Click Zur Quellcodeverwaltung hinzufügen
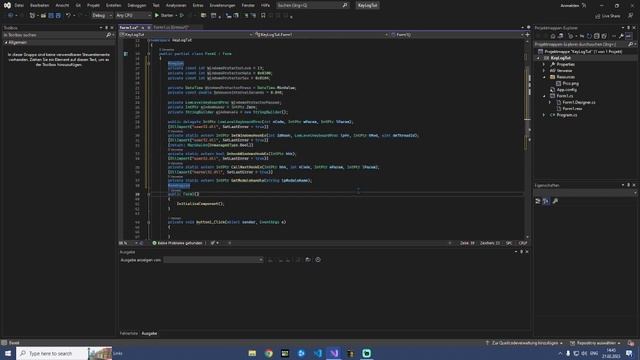 524,343
